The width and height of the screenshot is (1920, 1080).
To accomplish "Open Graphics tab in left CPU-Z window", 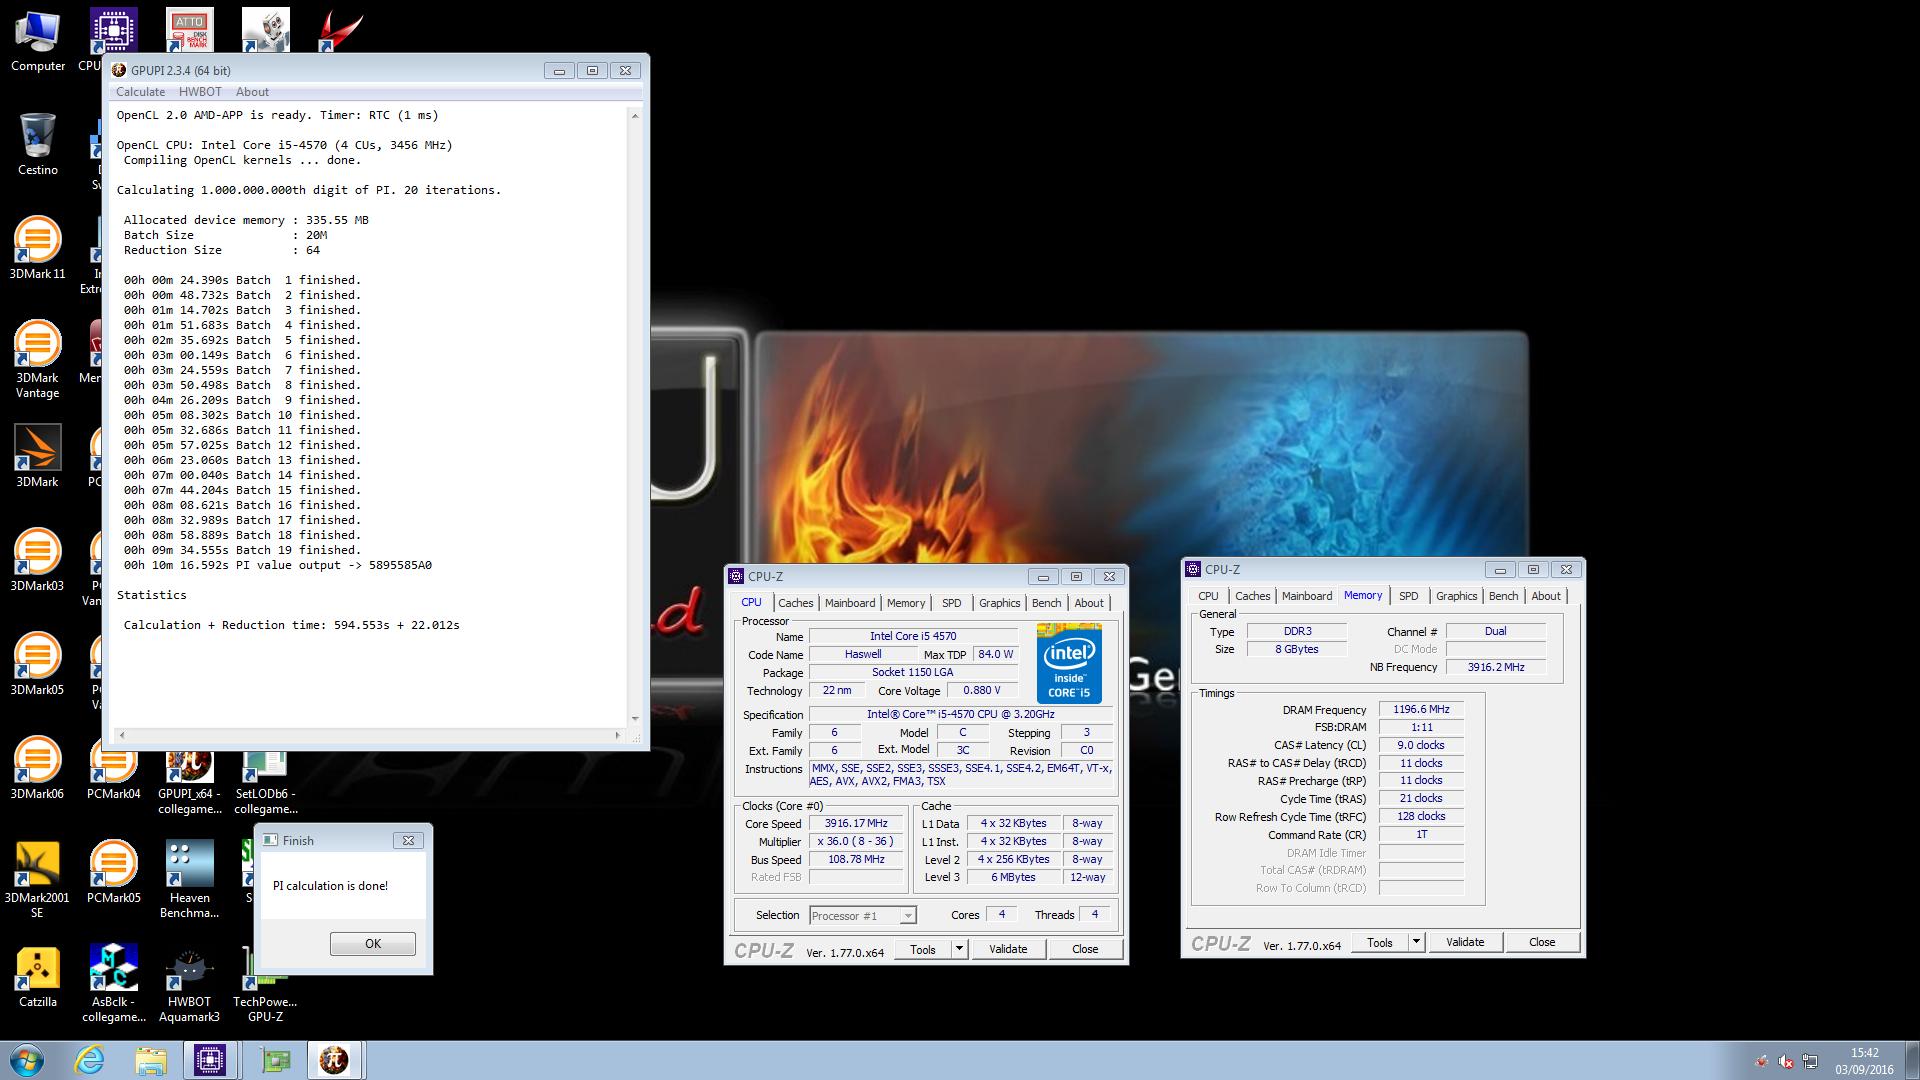I will pyautogui.click(x=1000, y=603).
